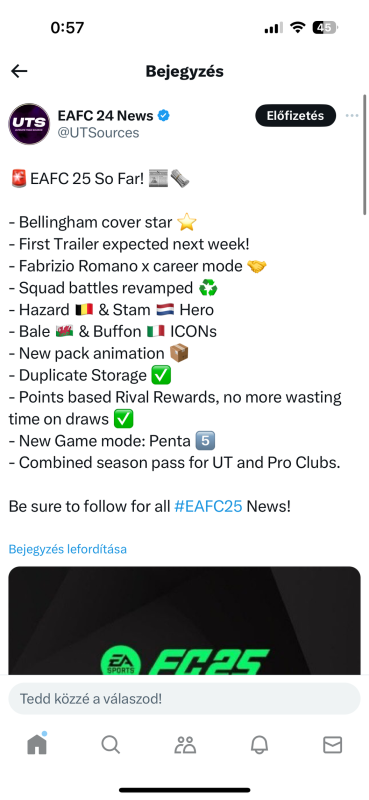Open the Search magnifier tab
This screenshot has height=800, width=369.
[x=110, y=745]
